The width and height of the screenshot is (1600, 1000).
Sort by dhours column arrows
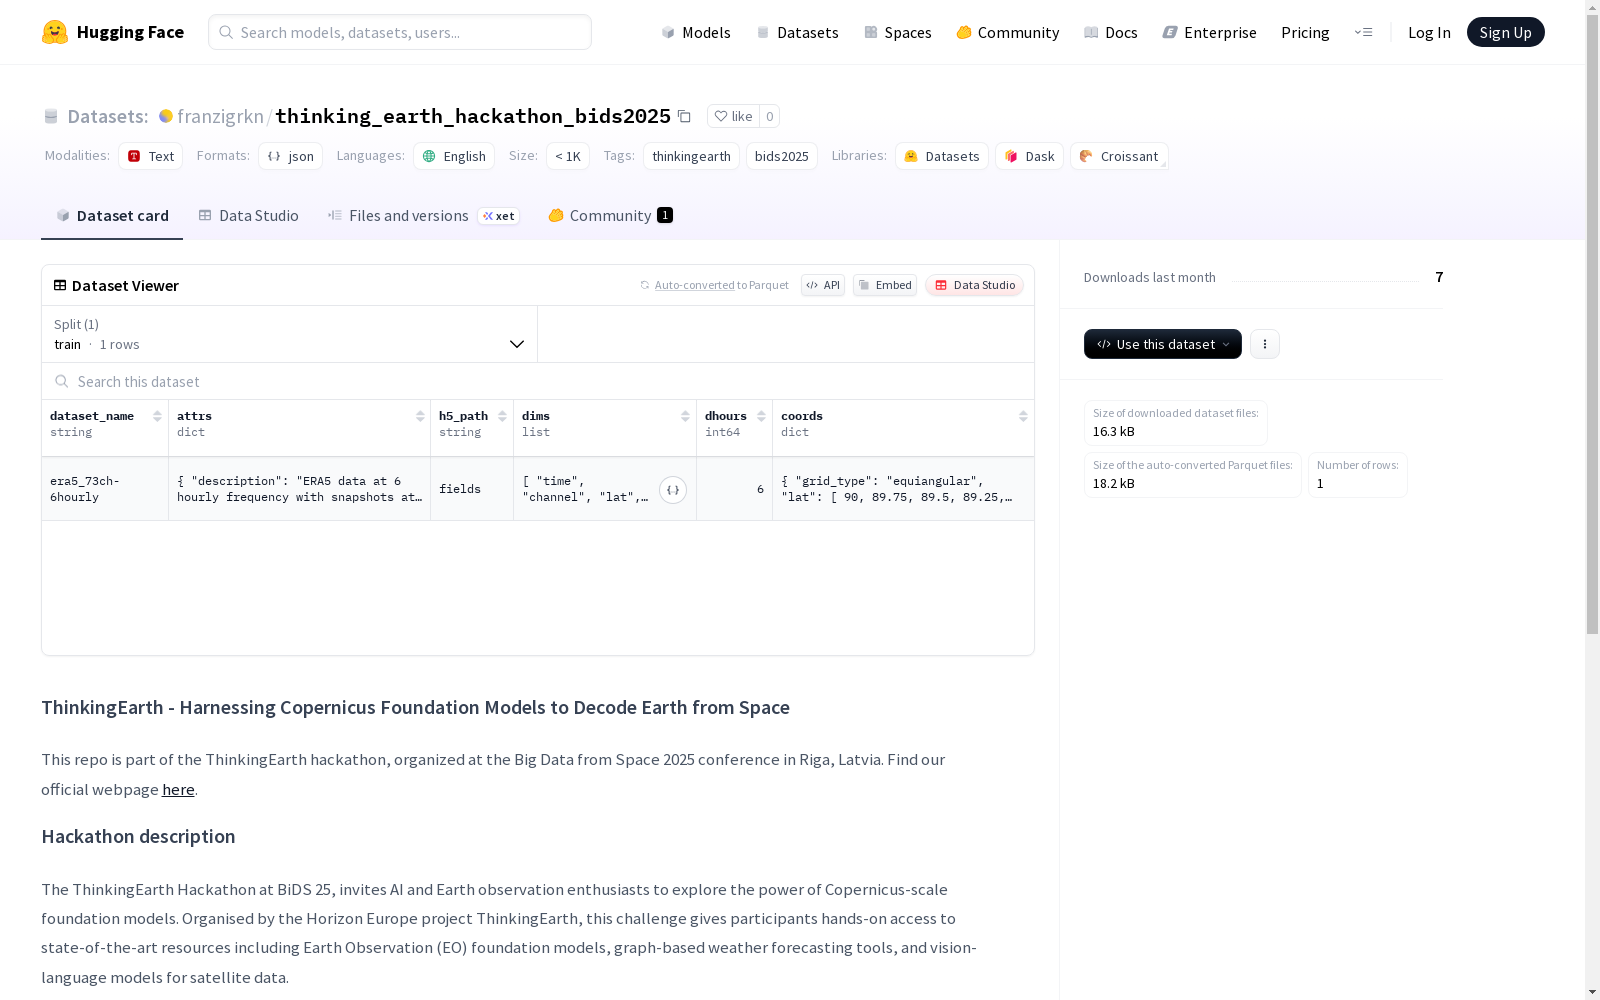pyautogui.click(x=761, y=416)
